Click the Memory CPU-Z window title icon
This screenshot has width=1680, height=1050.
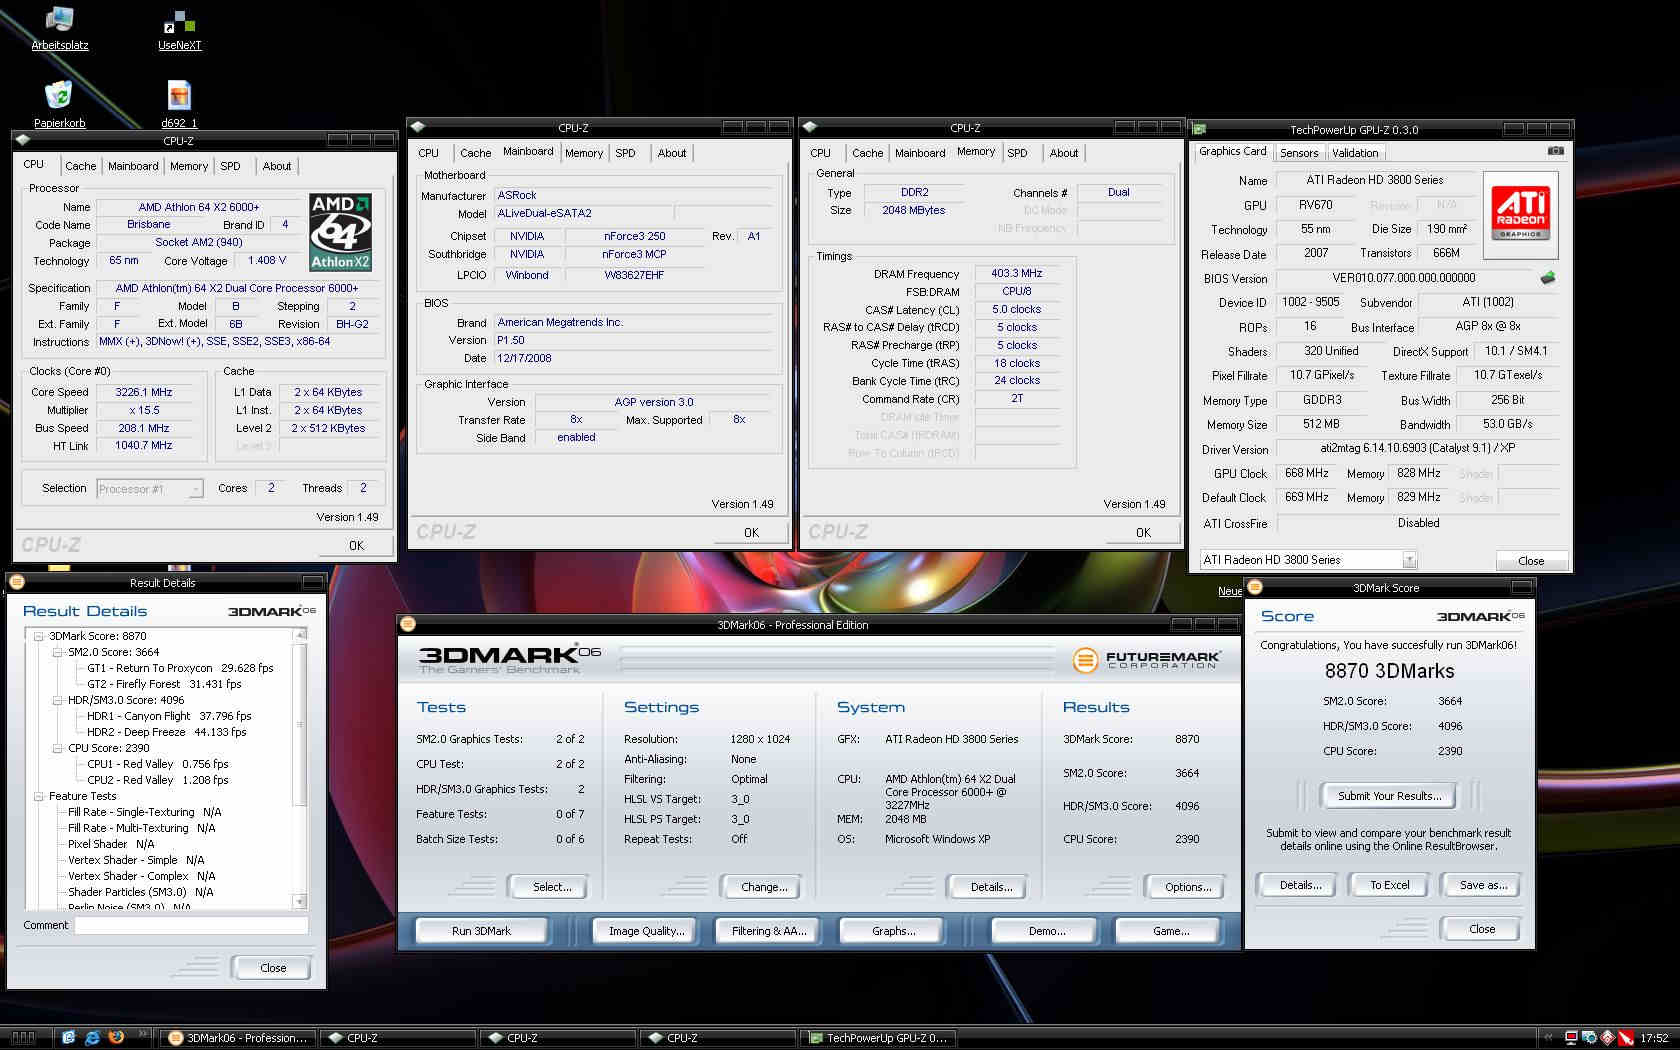[810, 127]
